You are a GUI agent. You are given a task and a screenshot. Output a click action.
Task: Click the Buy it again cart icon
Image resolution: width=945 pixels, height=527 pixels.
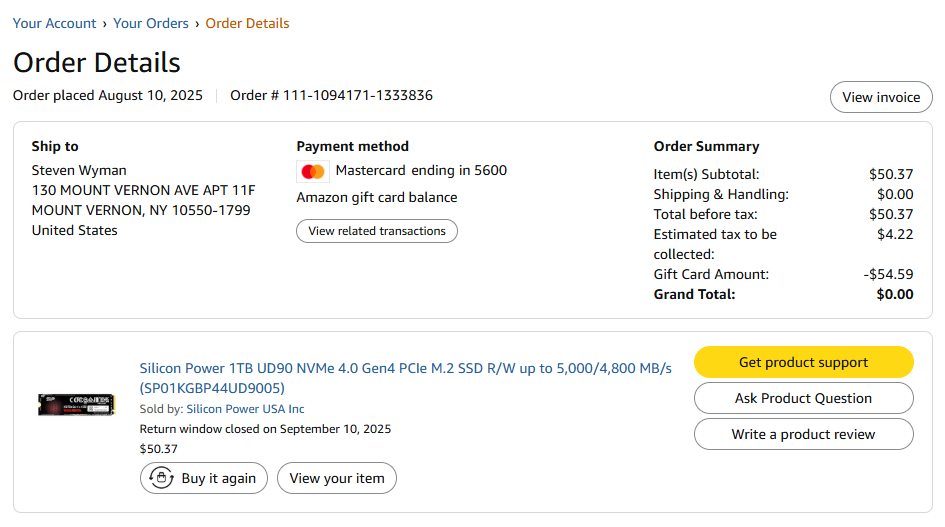click(x=161, y=478)
